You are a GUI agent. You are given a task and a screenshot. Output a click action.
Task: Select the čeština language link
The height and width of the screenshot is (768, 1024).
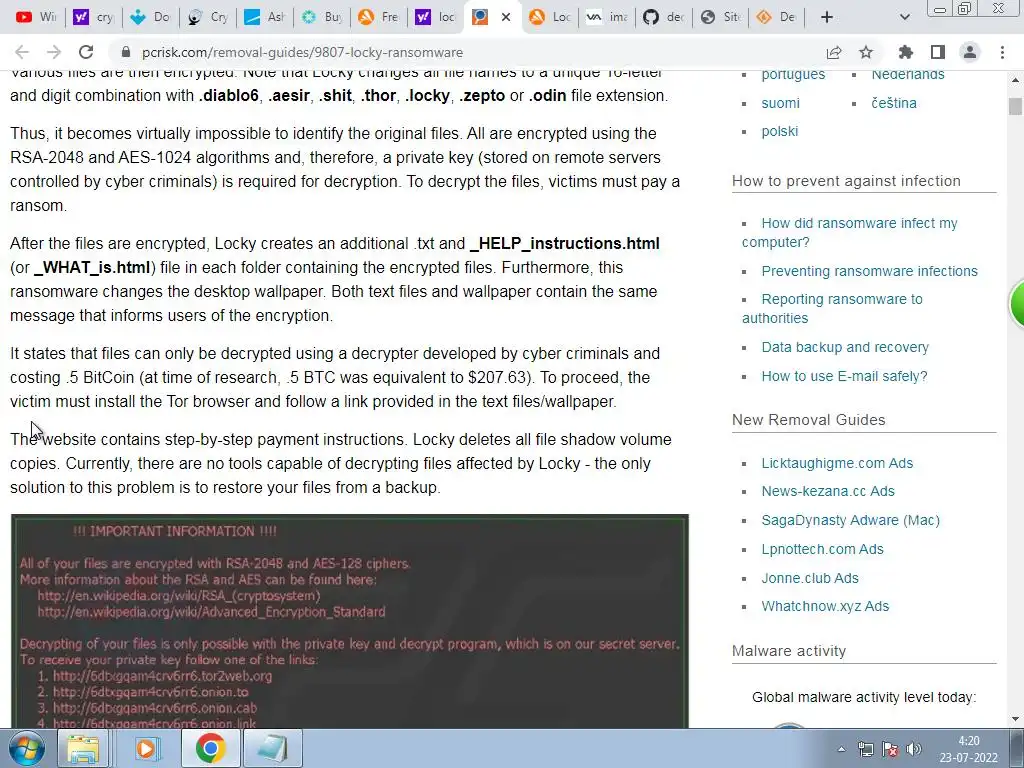pos(893,103)
